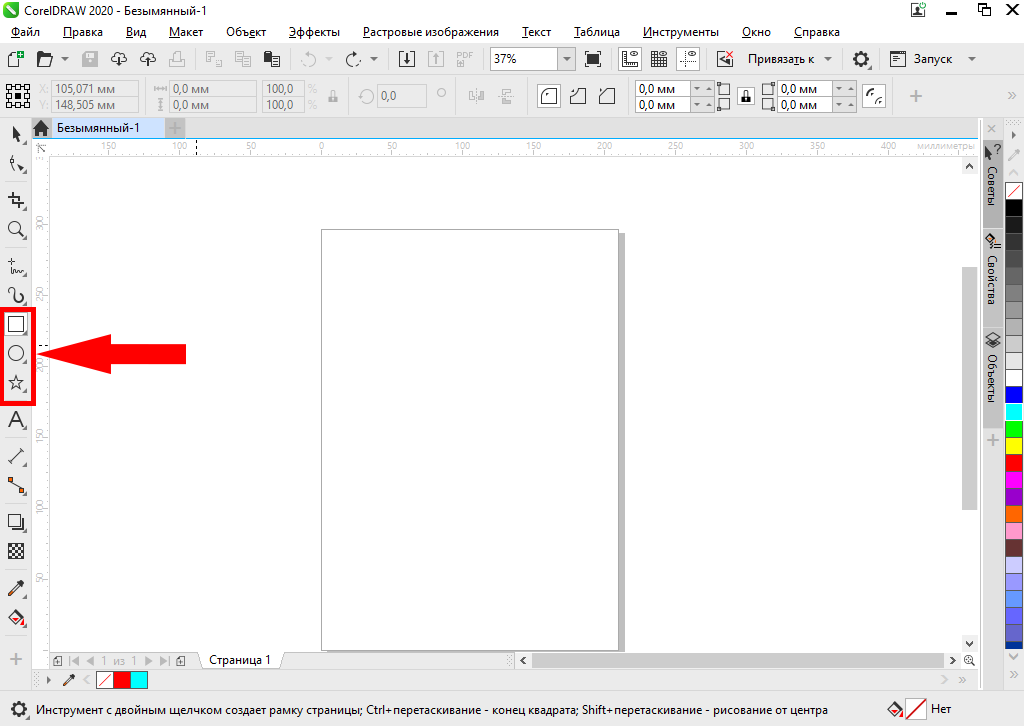
Task: Toggle the corner radius lock
Action: coord(745,96)
